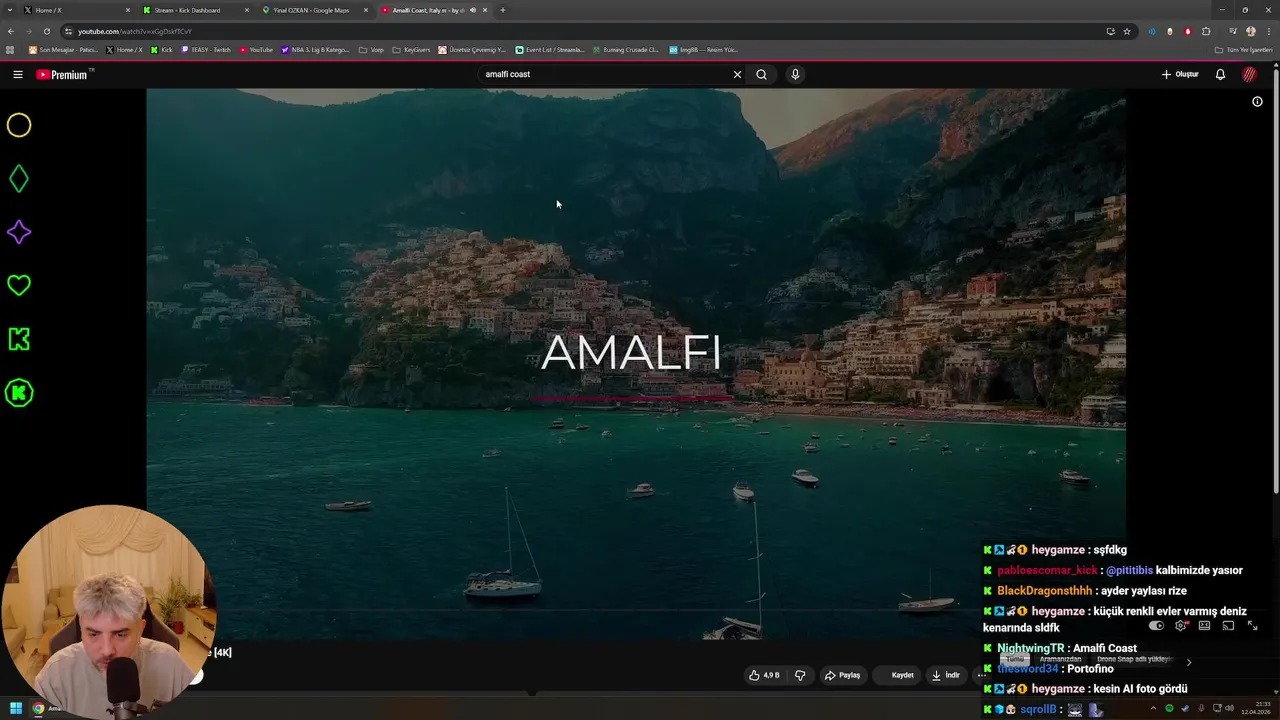Click the green heart overlay icon
This screenshot has width=1280, height=720.
click(x=19, y=286)
